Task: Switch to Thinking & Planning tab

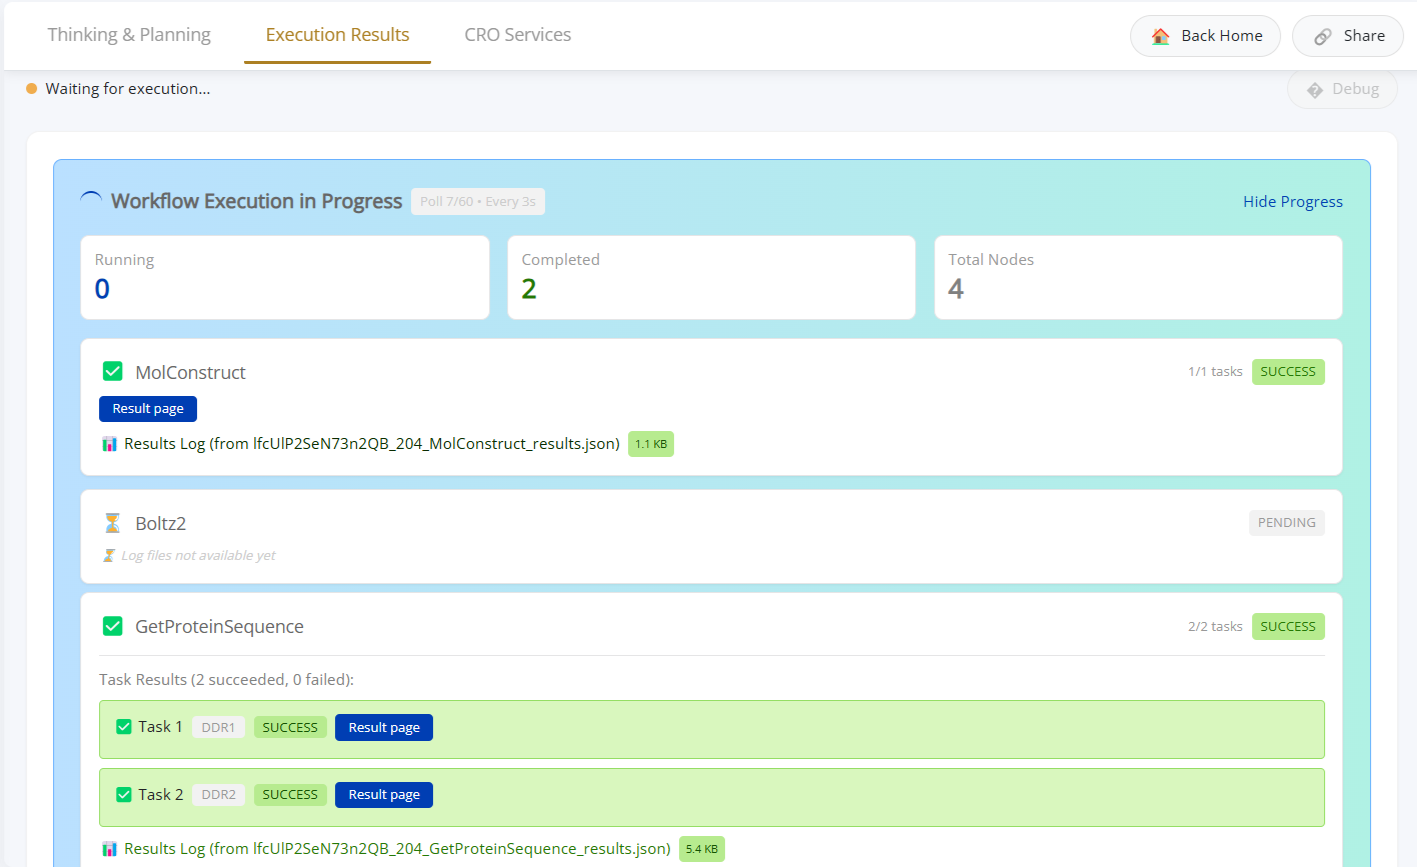Action: [129, 35]
